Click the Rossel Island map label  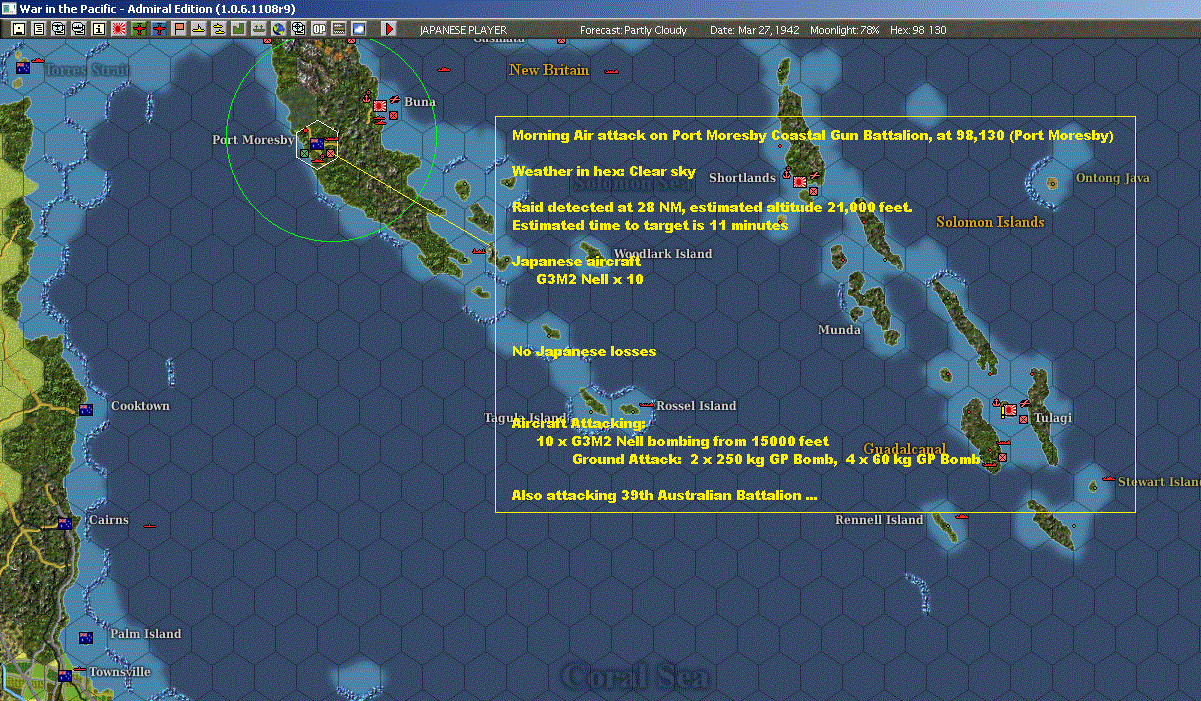point(696,406)
